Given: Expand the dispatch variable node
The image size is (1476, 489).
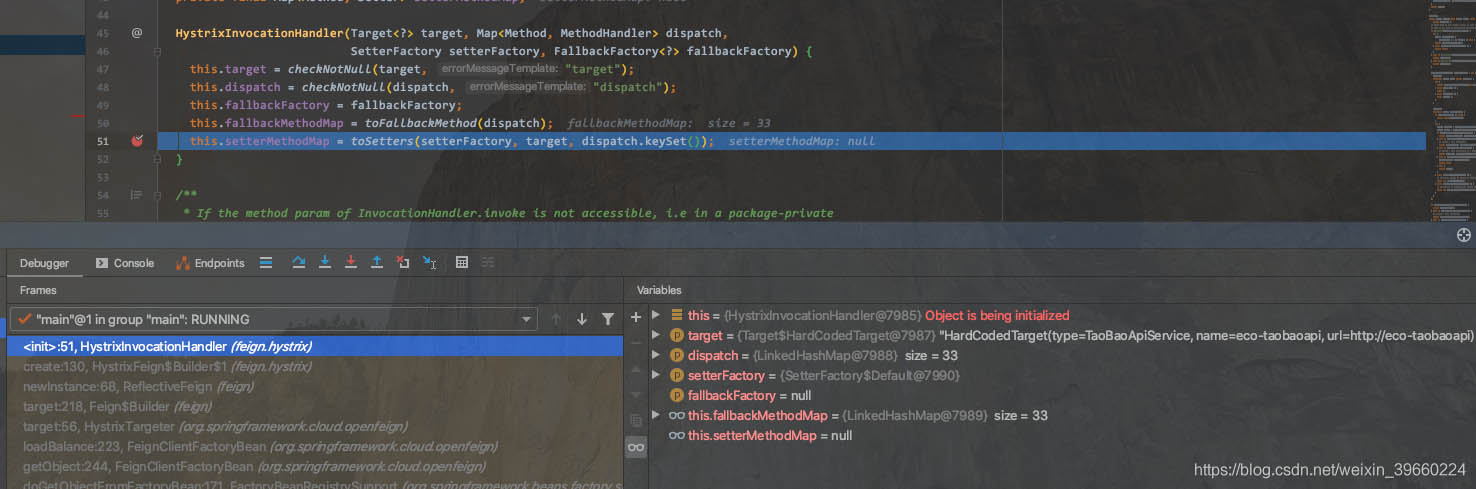Looking at the screenshot, I should (x=656, y=355).
